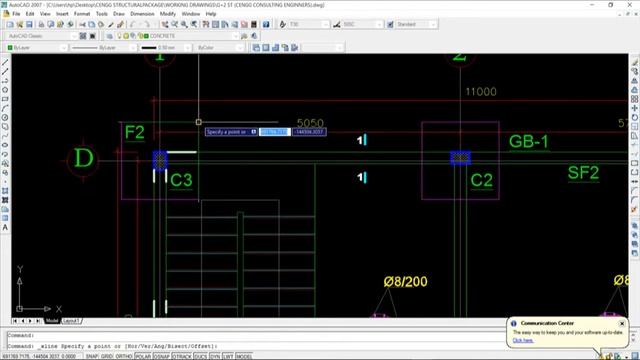Click the Cut scissors icon
This screenshot has height=360, width=640.
[82, 24]
